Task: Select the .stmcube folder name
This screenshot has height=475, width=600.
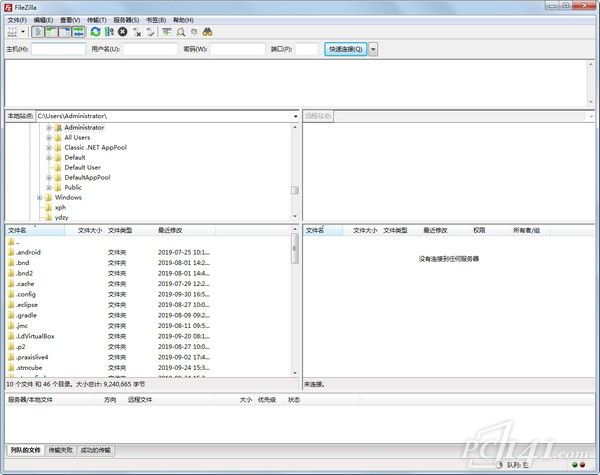Action: click(x=29, y=368)
